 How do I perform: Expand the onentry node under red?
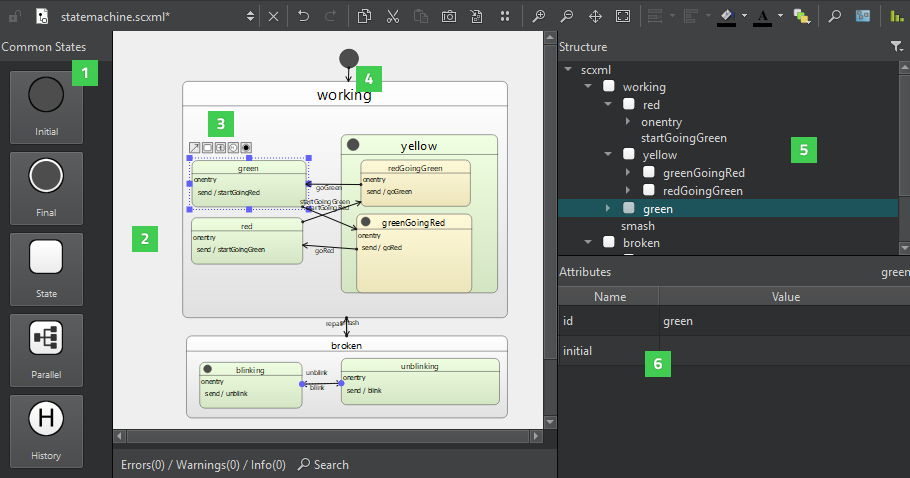(628, 121)
